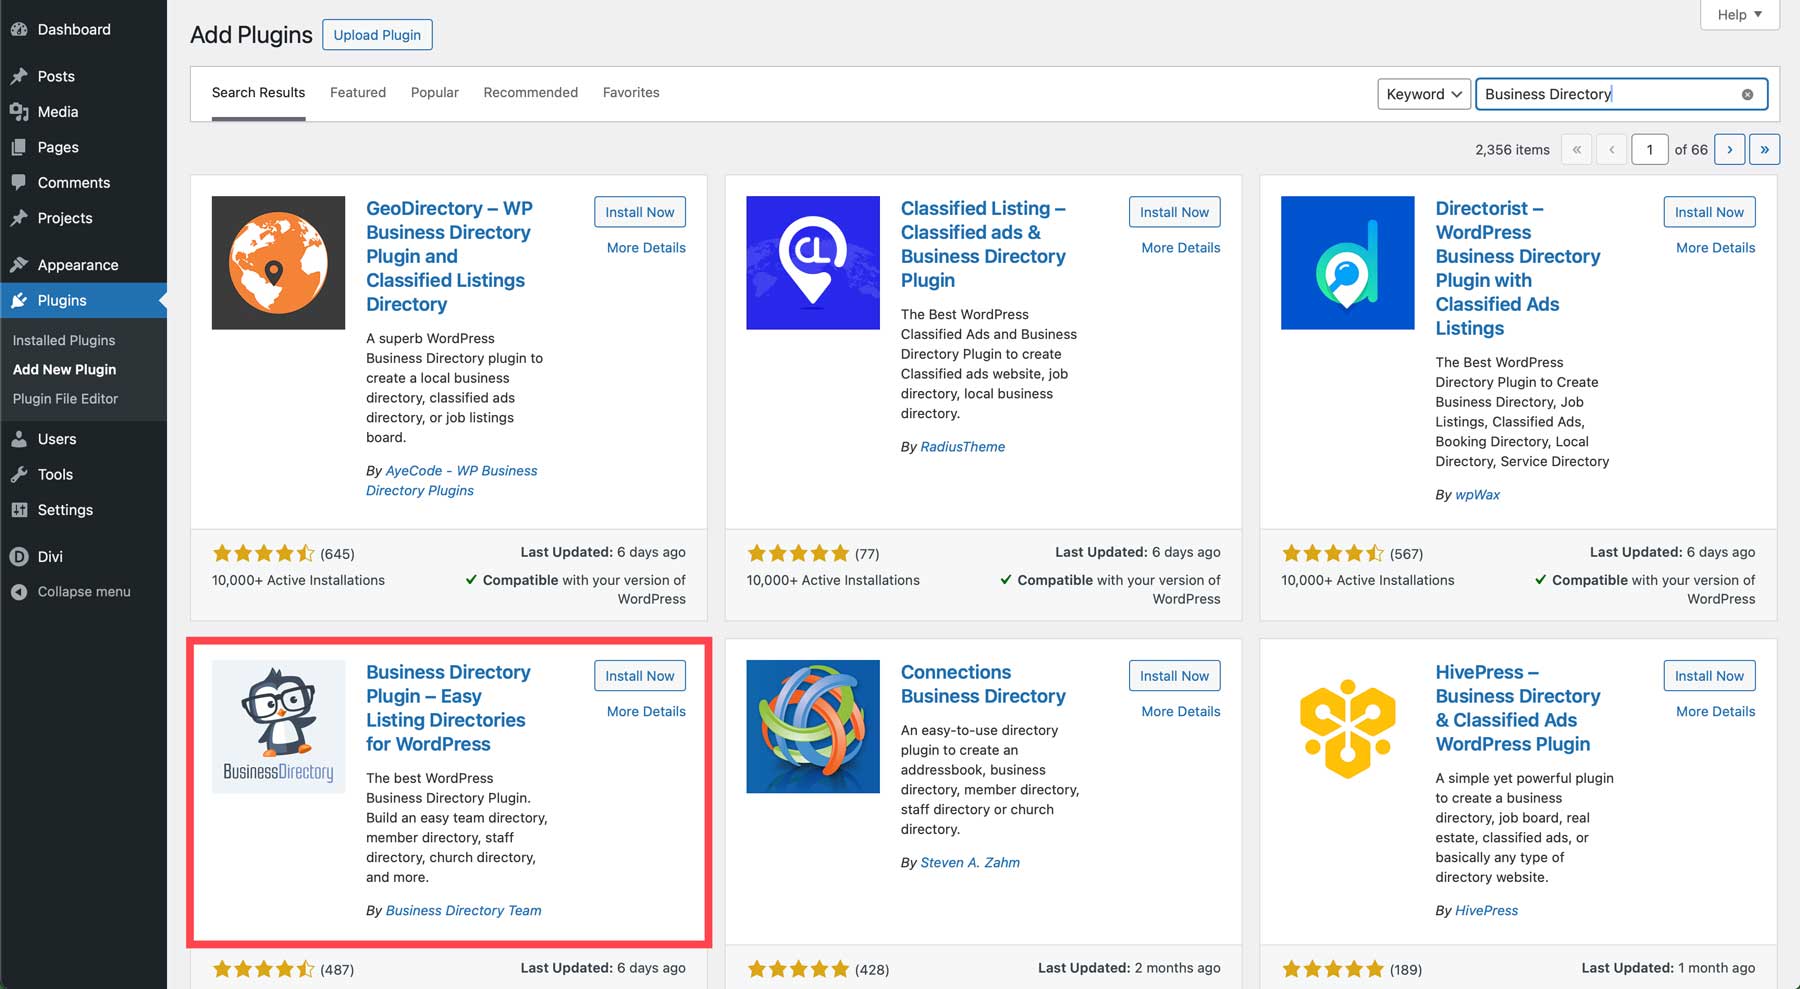Expand the Help panel
This screenshot has height=989, width=1800.
pos(1738,15)
